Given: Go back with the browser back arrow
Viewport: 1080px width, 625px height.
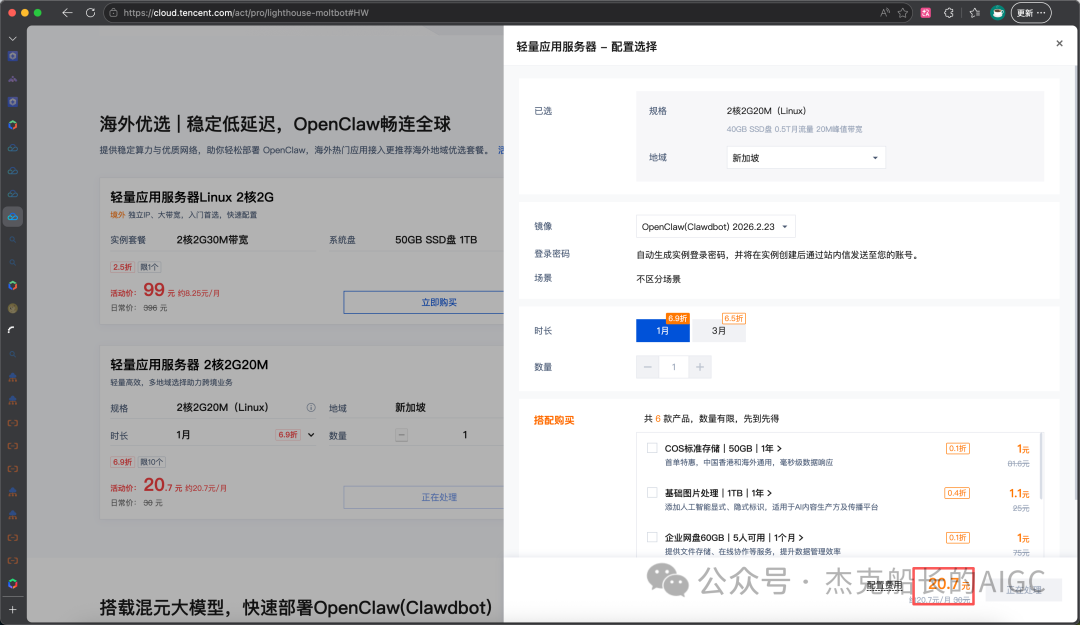Looking at the screenshot, I should [x=67, y=12].
